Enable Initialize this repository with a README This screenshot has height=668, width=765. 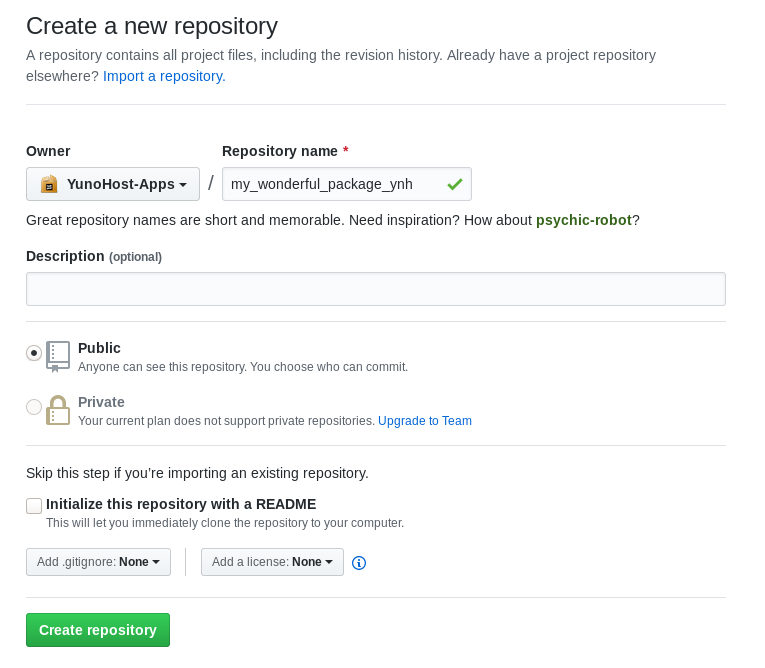point(34,506)
